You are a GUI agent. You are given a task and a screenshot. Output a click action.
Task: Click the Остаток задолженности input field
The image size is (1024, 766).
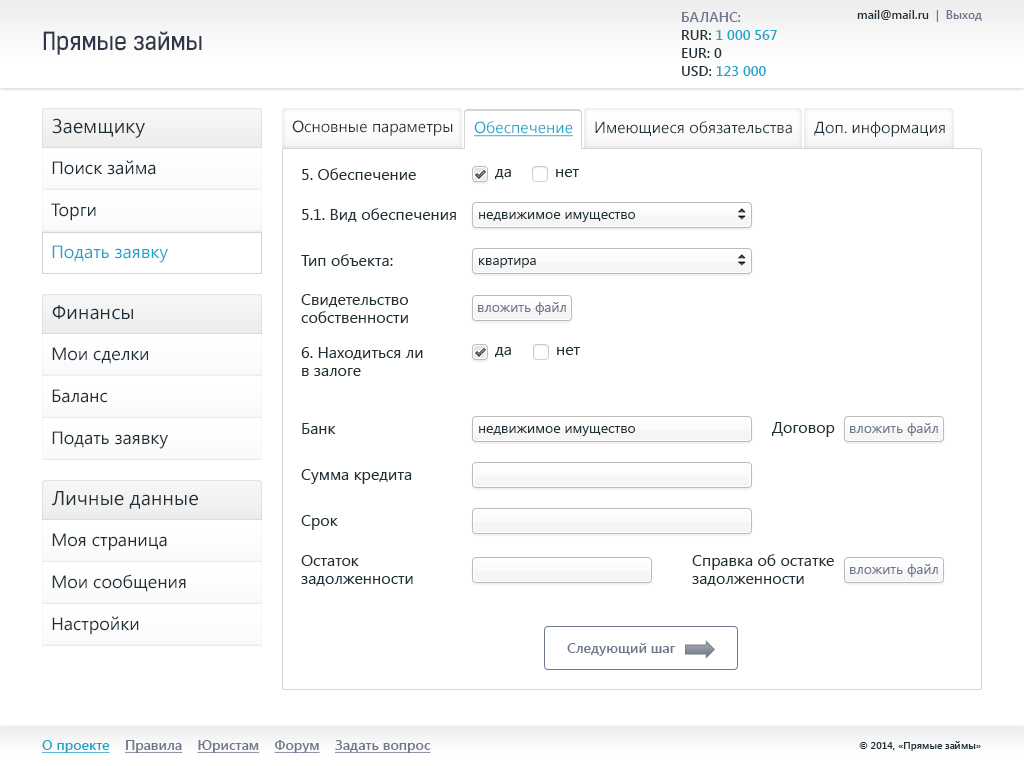click(562, 570)
